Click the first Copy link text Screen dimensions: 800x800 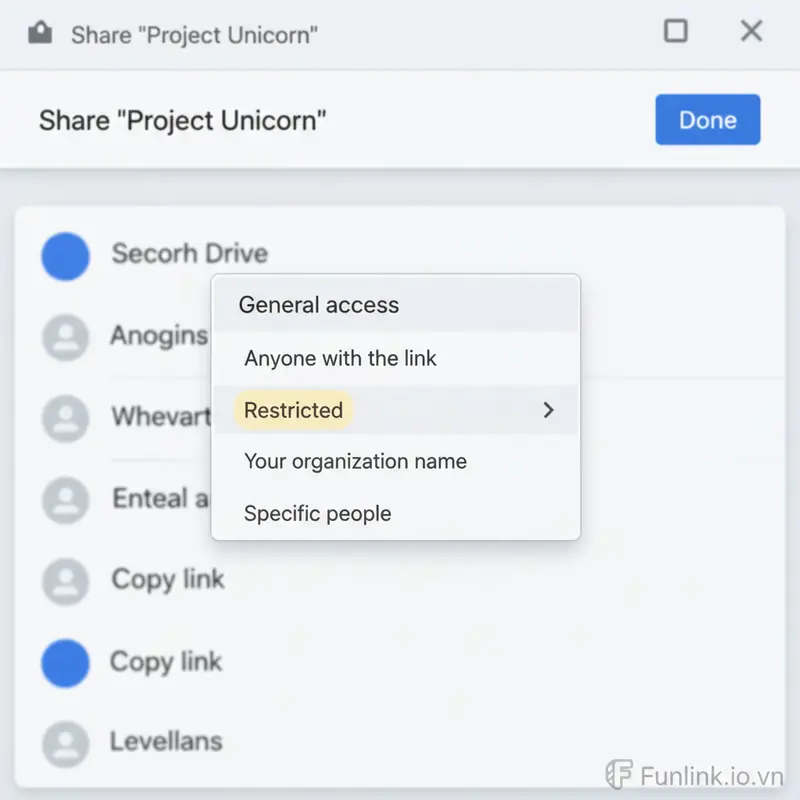pos(168,580)
